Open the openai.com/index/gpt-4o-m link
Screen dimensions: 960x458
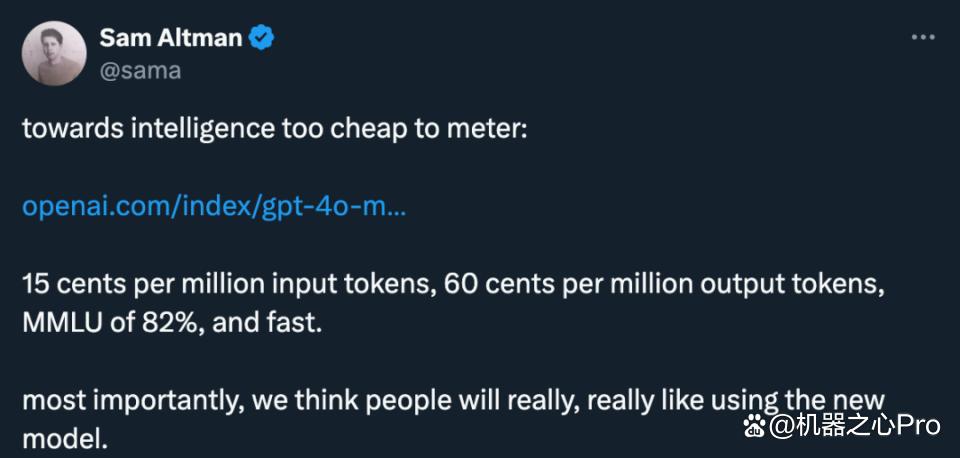pyautogui.click(x=214, y=208)
